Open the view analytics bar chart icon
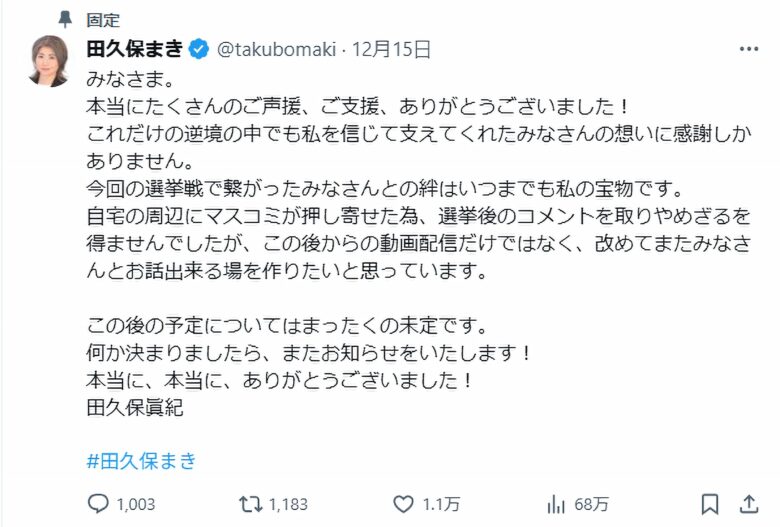The height and width of the screenshot is (527, 780). (x=557, y=503)
